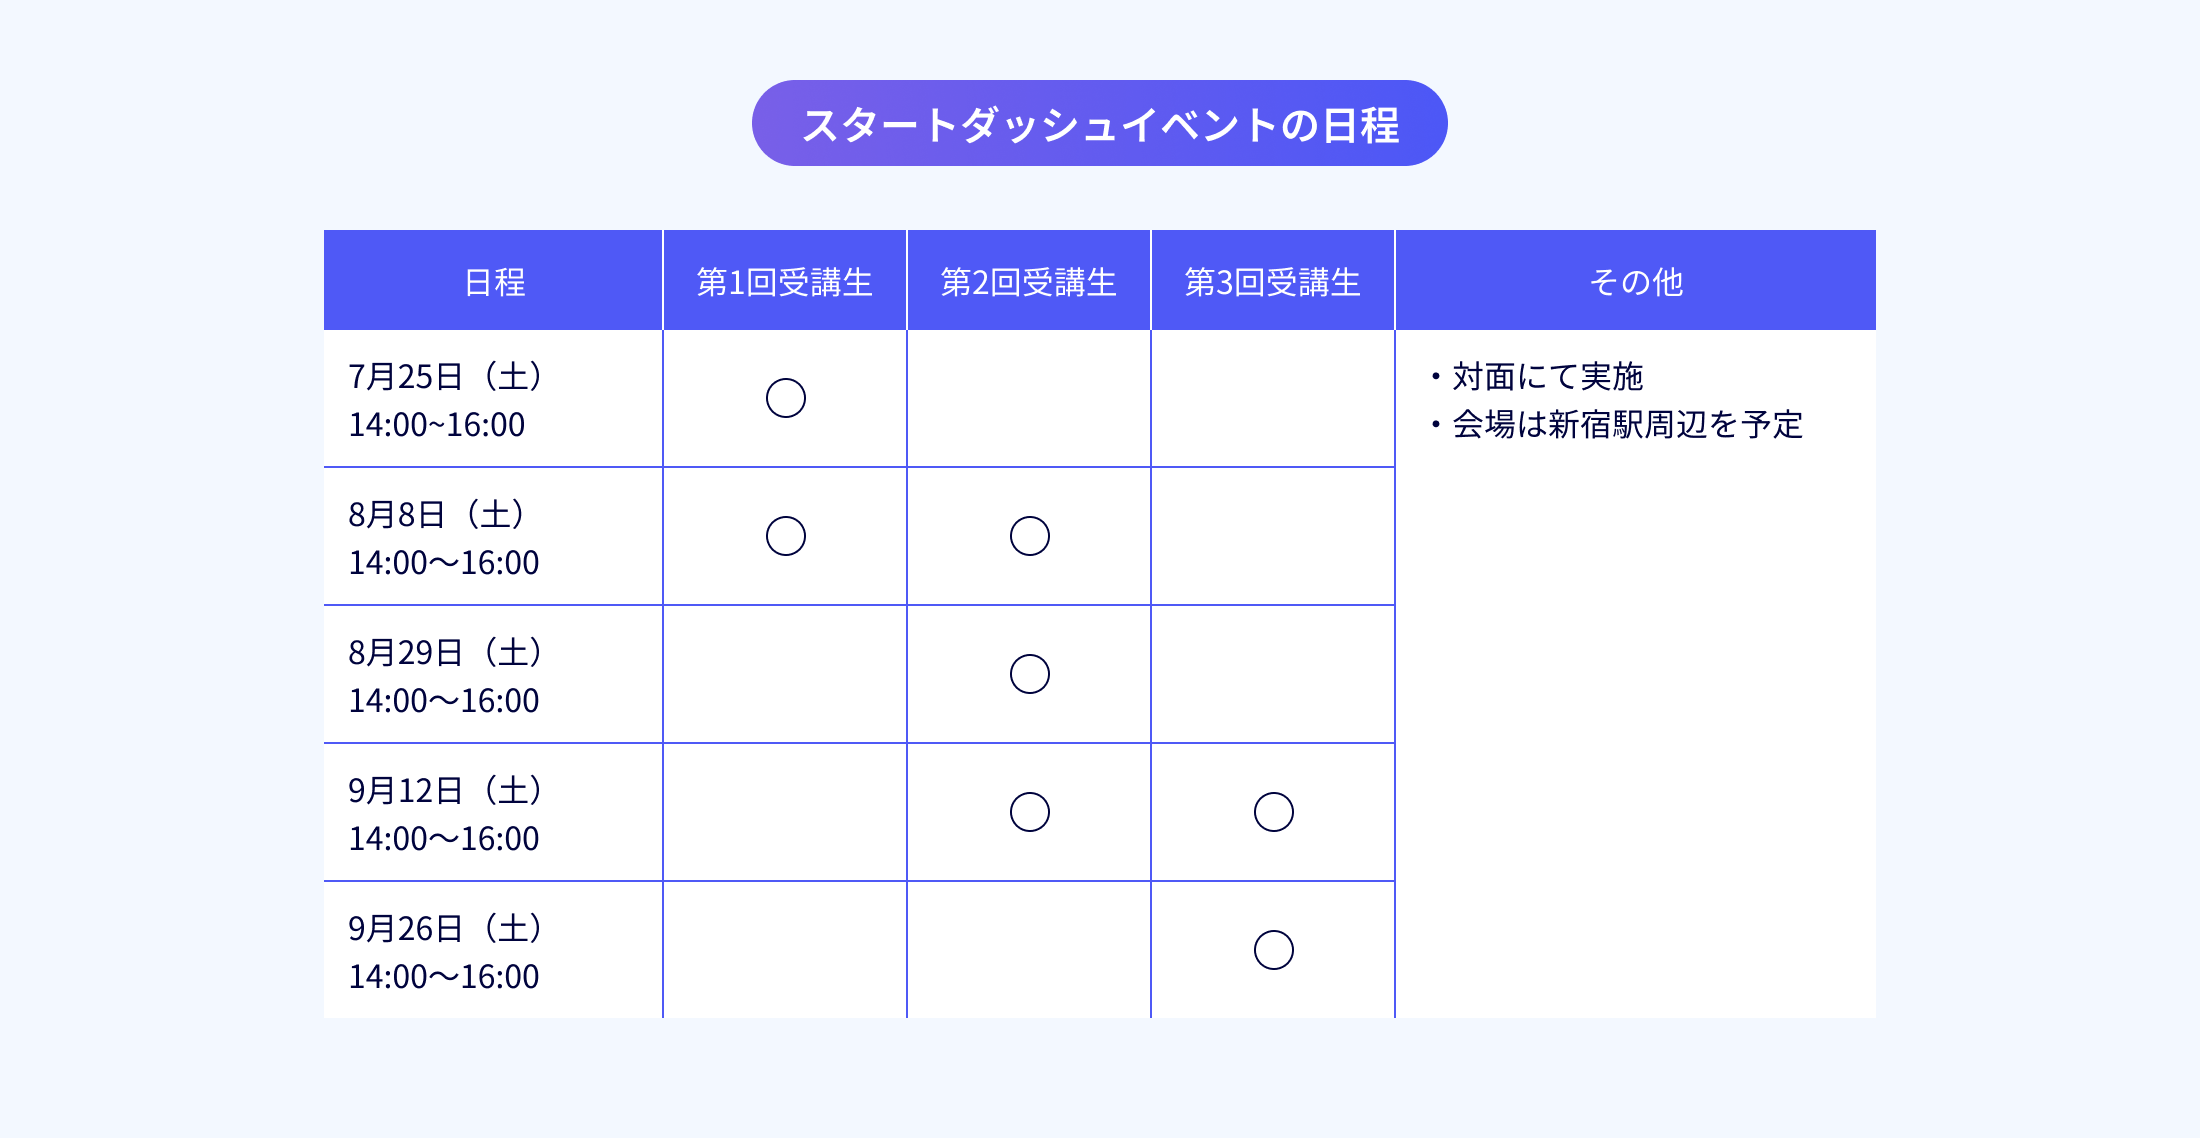The width and height of the screenshot is (2200, 1138).
Task: Select the 第1回受講生 column header
Action: pyautogui.click(x=785, y=280)
